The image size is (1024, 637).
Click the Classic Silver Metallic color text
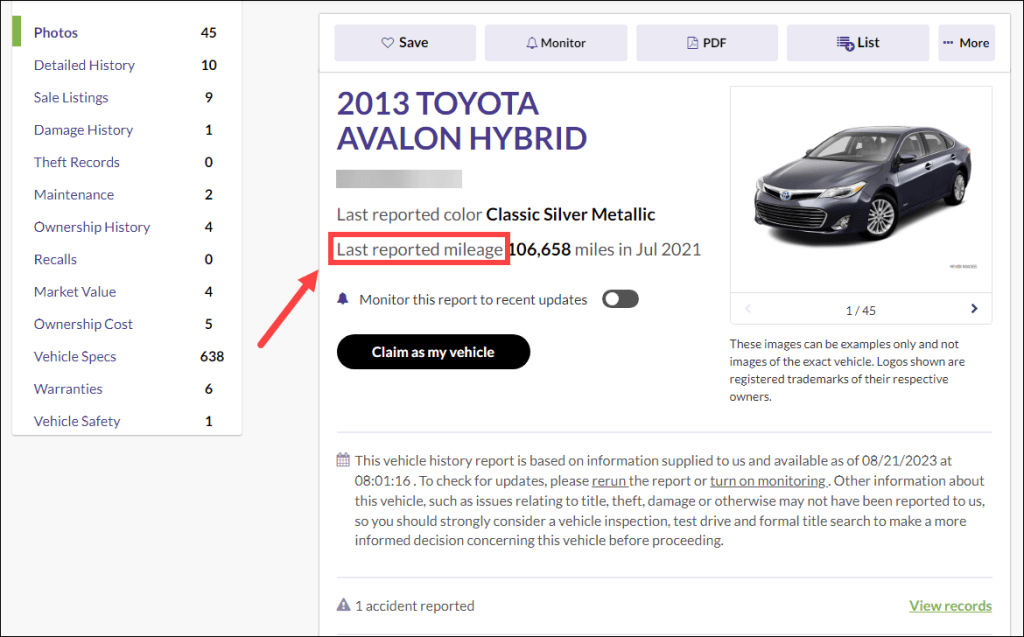tap(571, 214)
